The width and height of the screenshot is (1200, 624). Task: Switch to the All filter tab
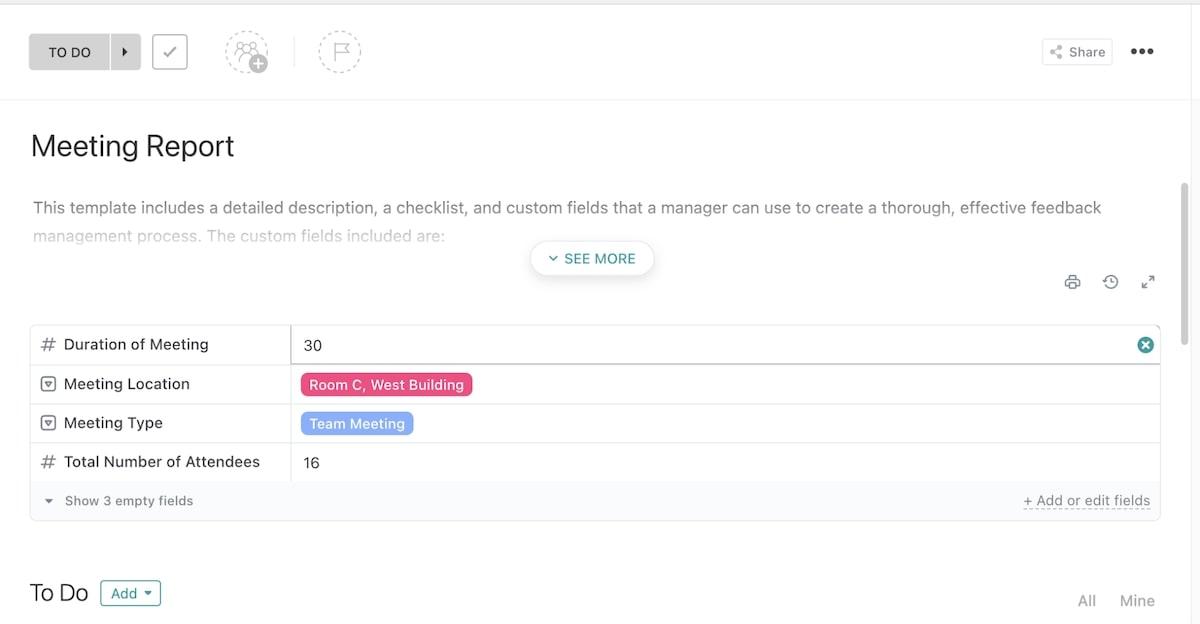(x=1087, y=601)
